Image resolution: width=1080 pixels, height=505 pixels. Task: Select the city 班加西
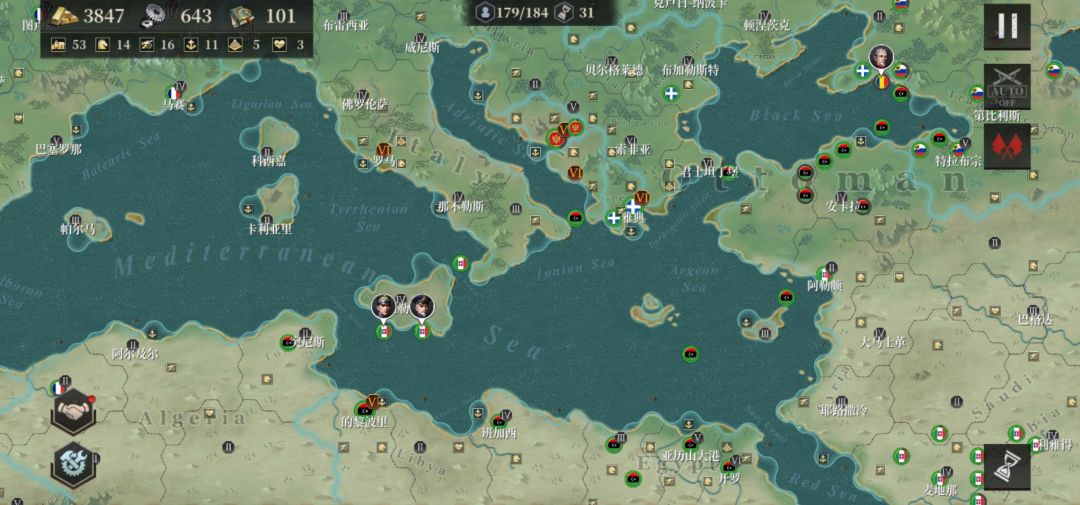coord(499,434)
